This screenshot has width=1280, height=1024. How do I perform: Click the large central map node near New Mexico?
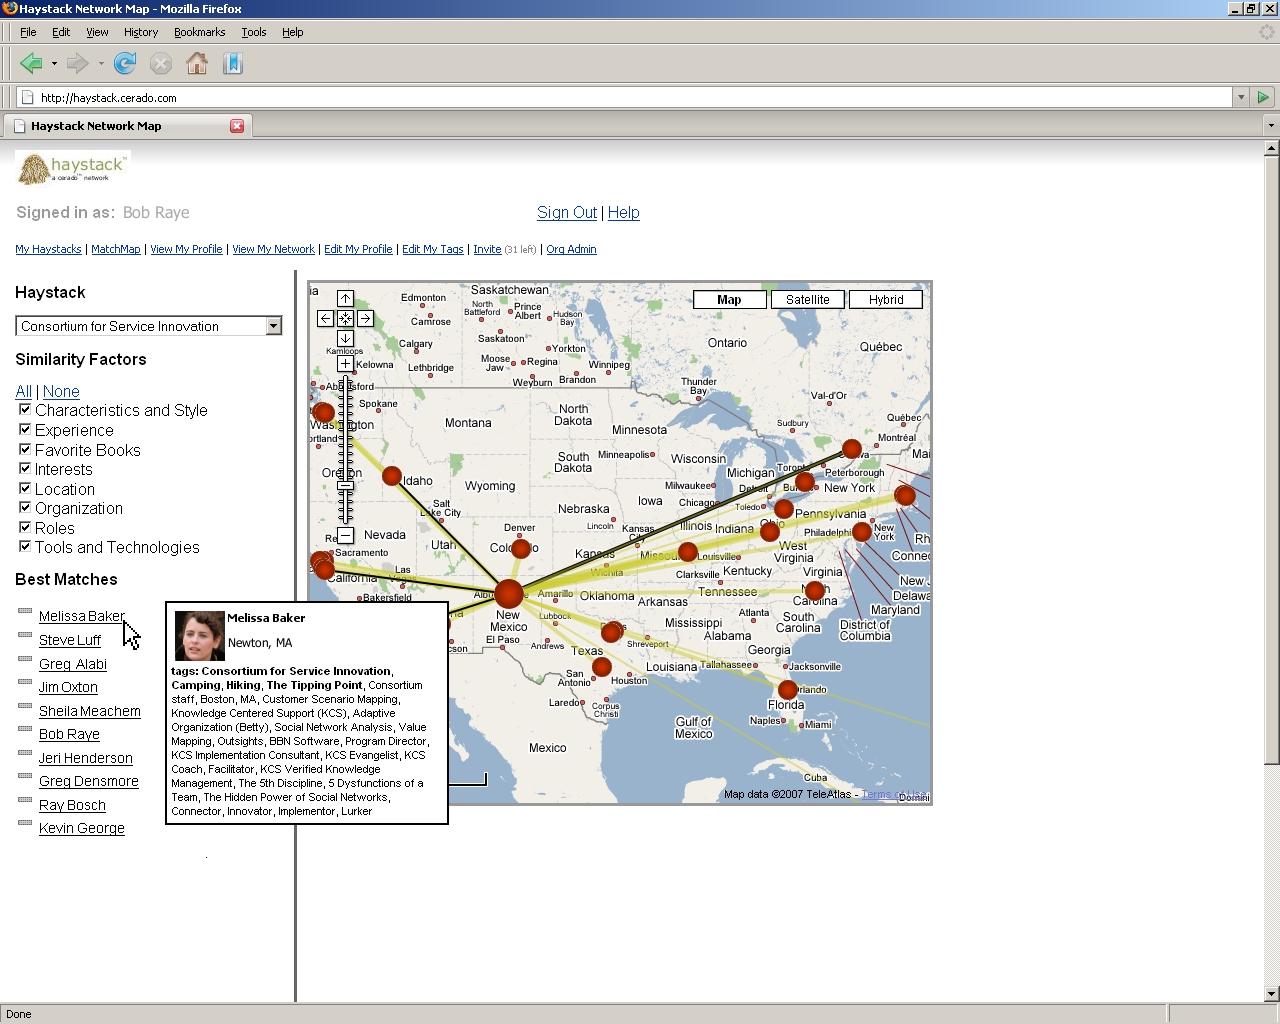point(509,594)
